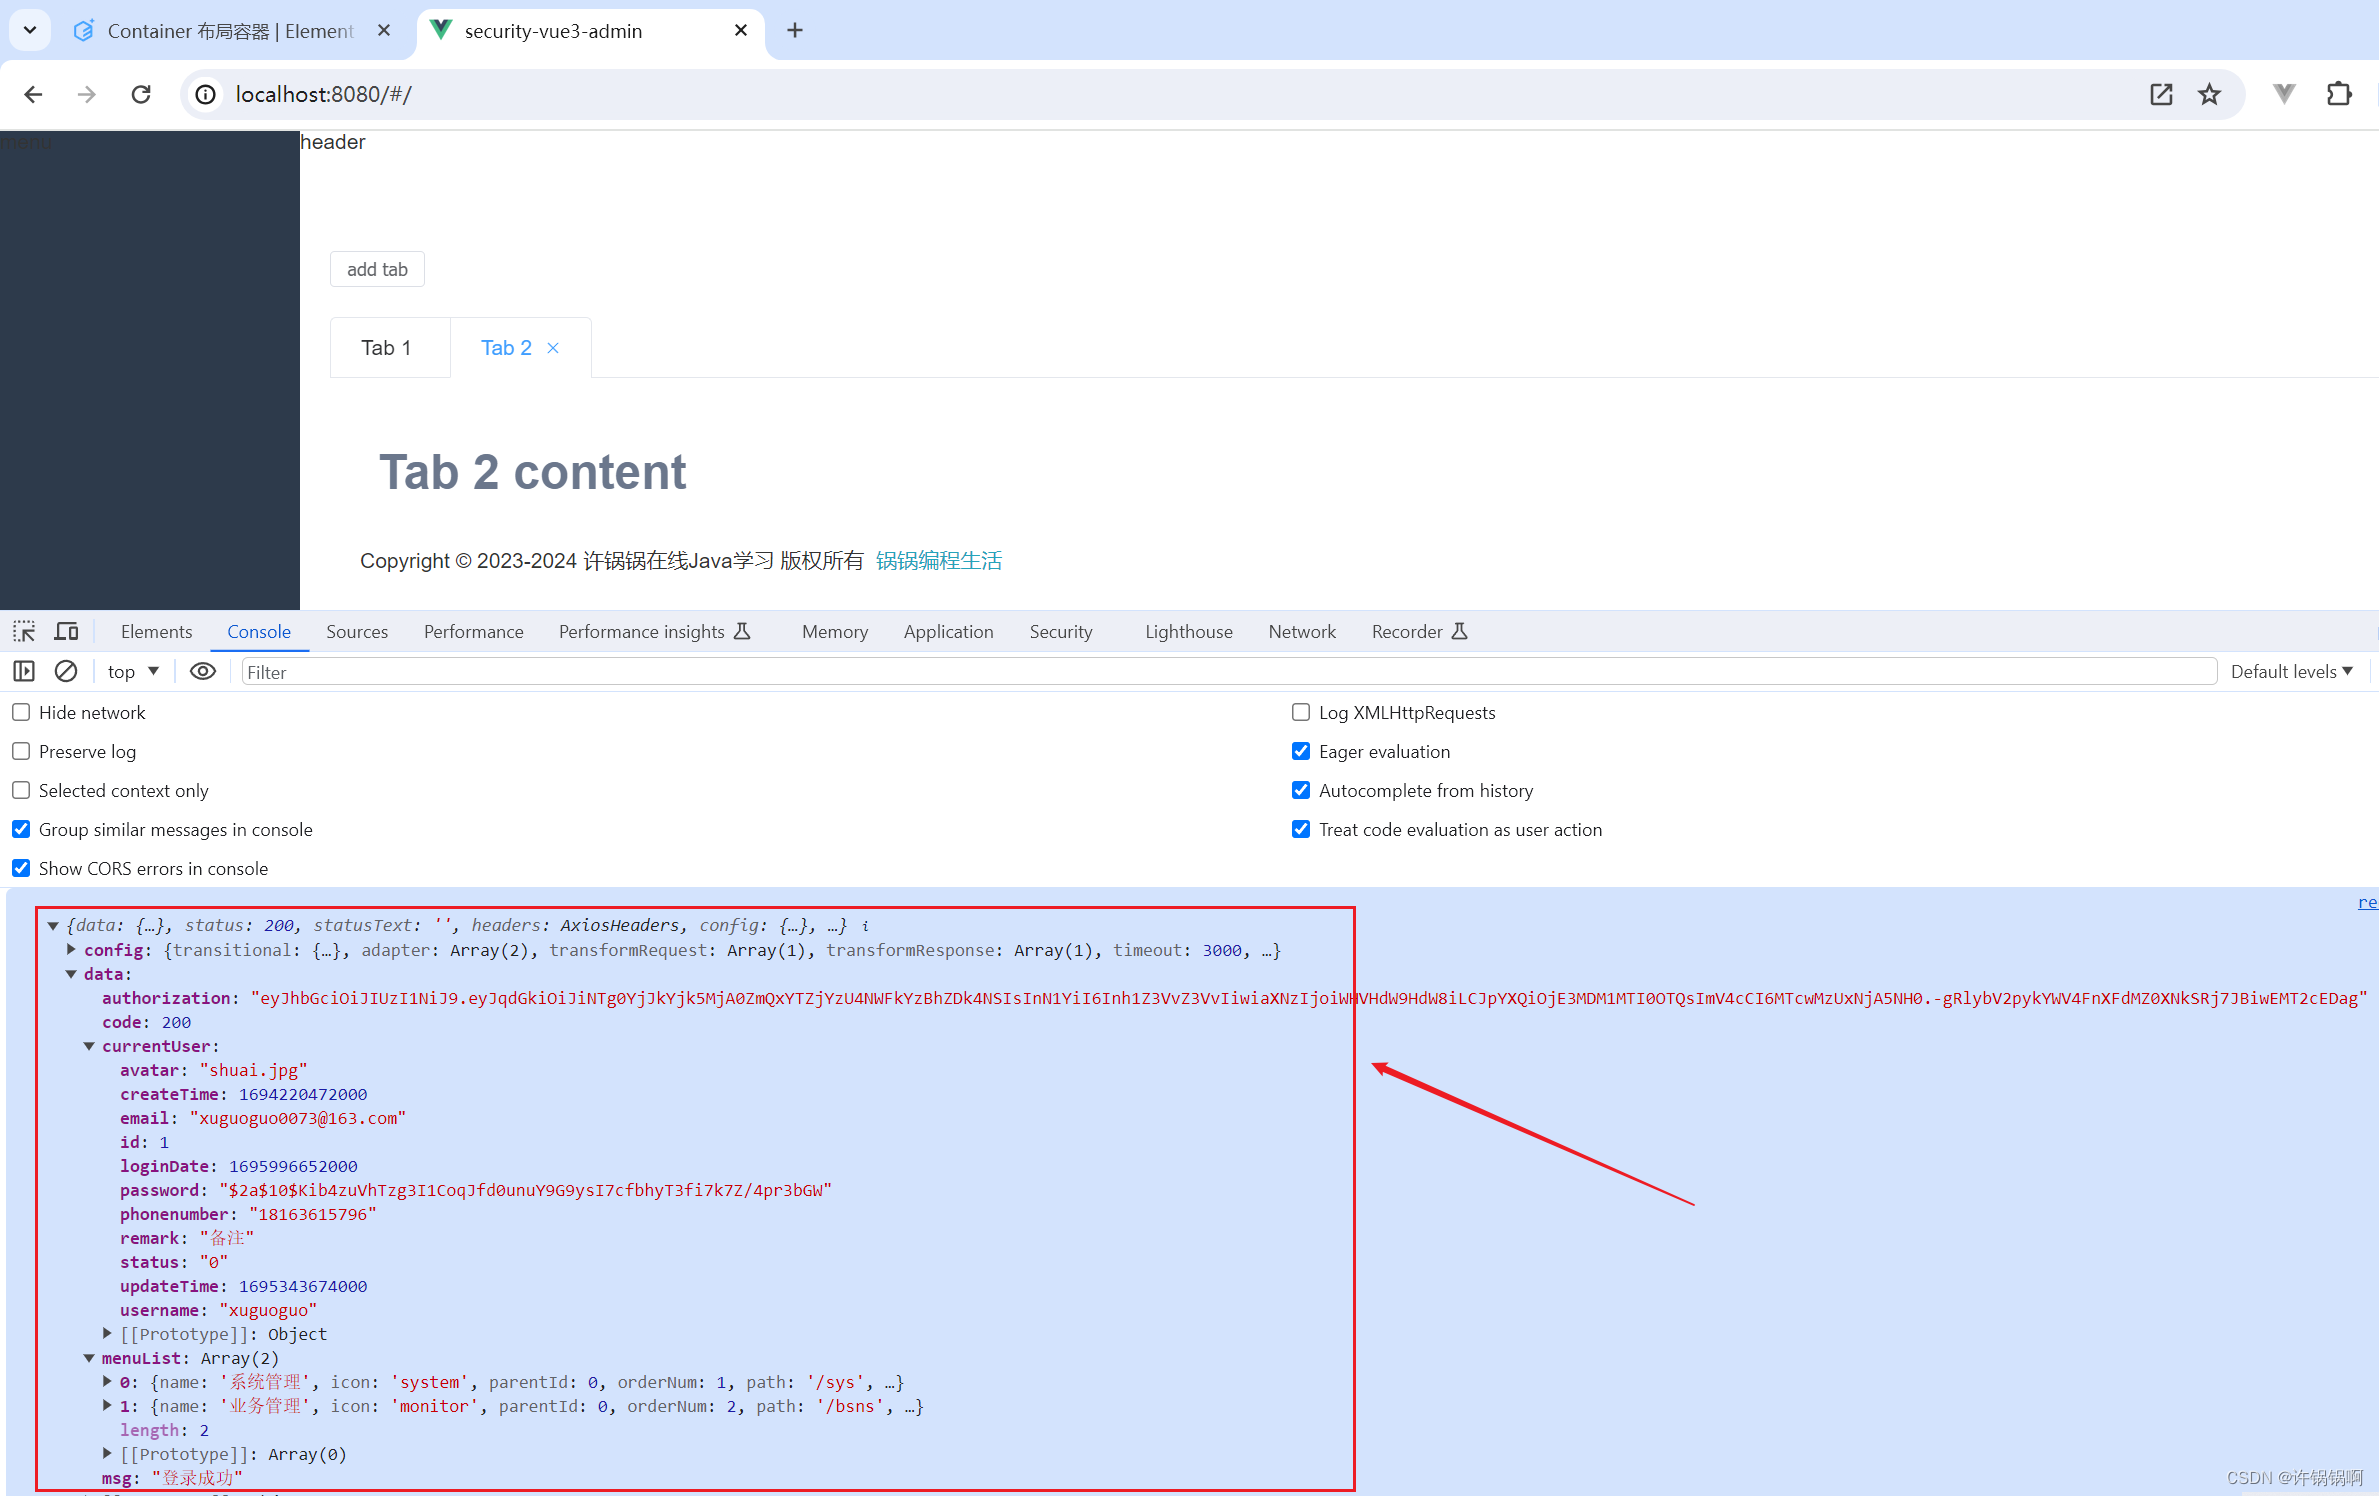Expand [[Prototype]] Array(0)
2379x1496 pixels.
[x=107, y=1454]
